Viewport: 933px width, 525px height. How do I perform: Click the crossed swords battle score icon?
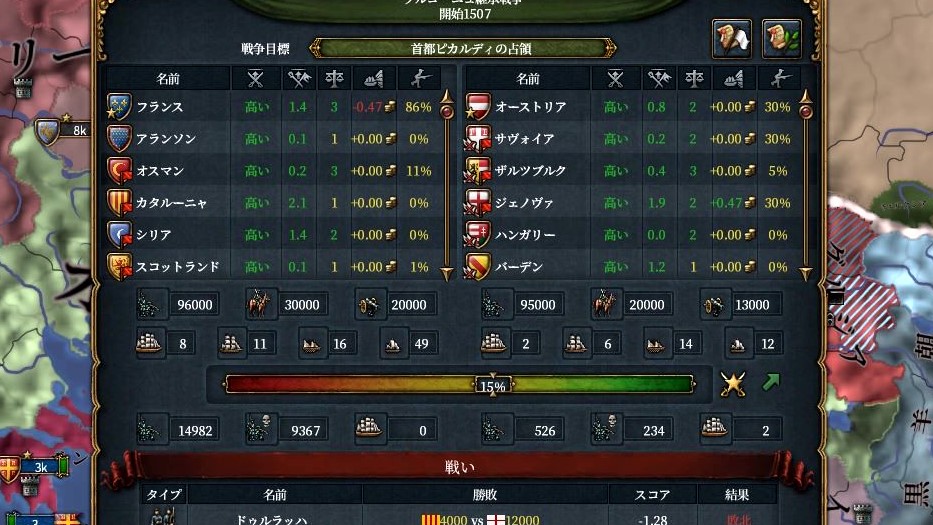coord(733,384)
